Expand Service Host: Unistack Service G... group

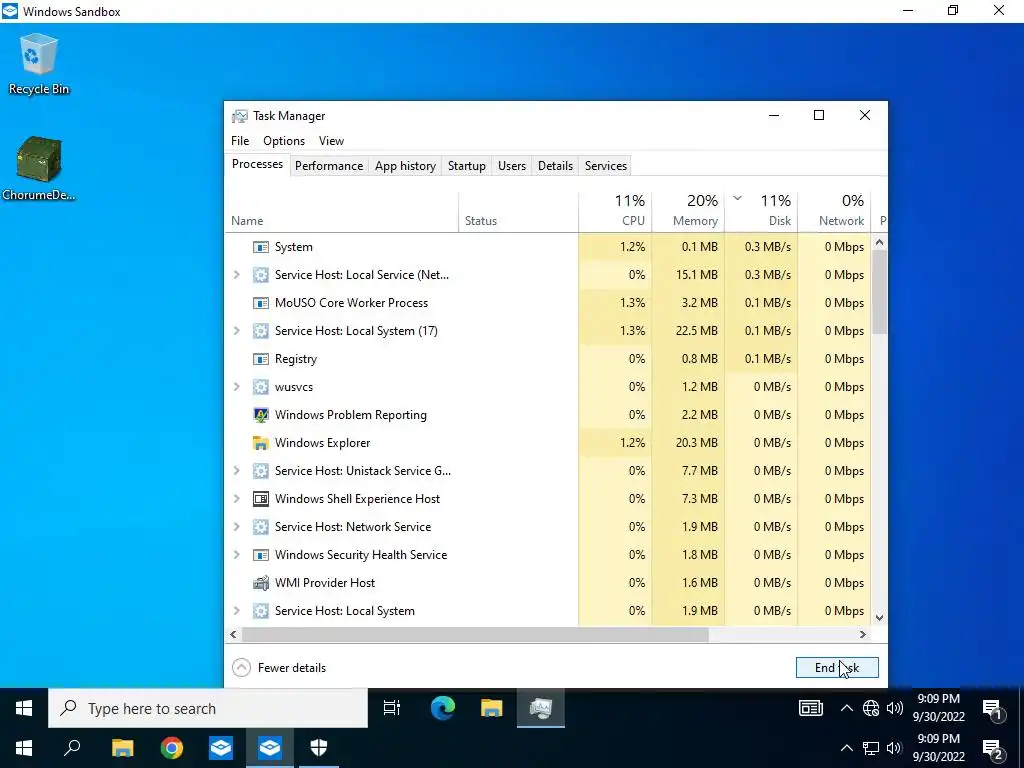coord(236,471)
